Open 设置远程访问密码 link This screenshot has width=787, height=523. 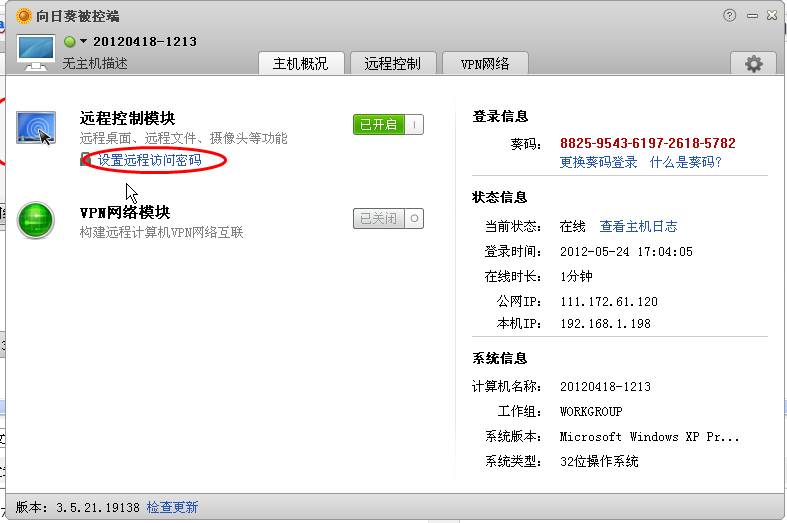150,160
